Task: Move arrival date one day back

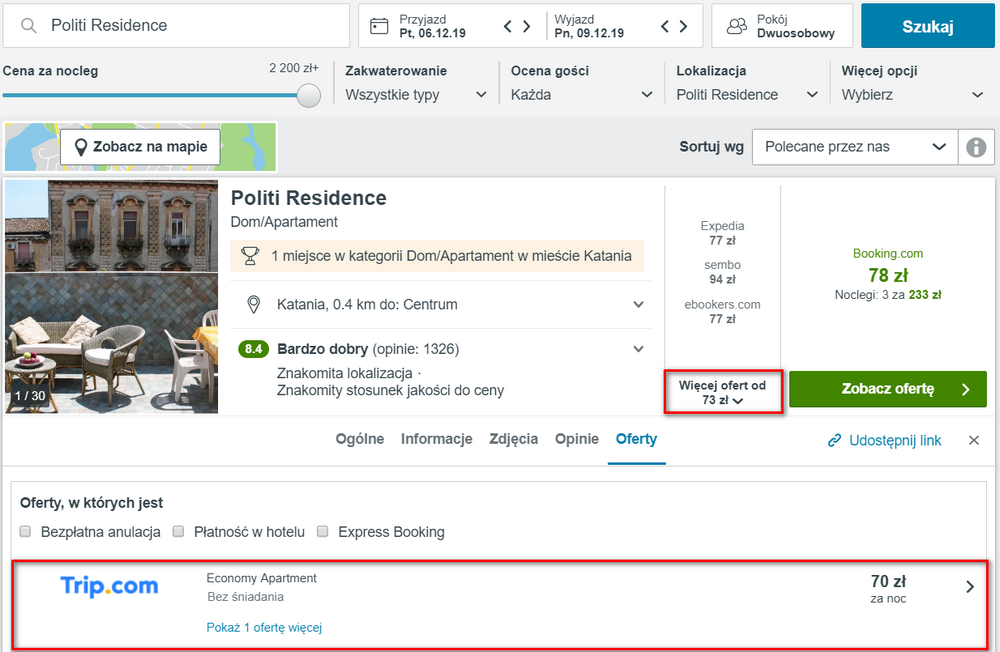Action: [508, 26]
